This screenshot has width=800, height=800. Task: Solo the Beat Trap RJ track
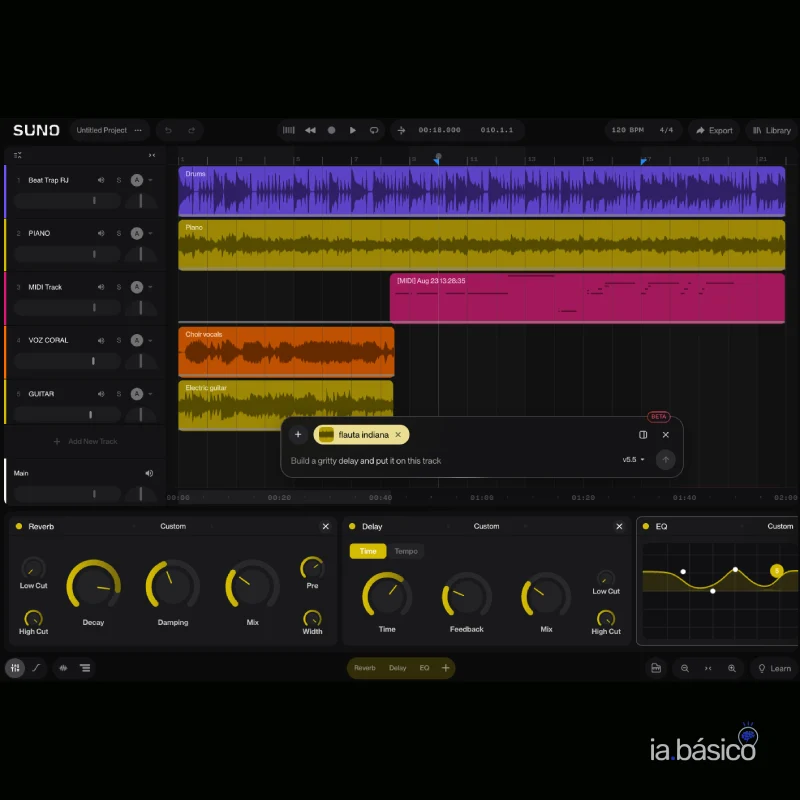[x=119, y=180]
